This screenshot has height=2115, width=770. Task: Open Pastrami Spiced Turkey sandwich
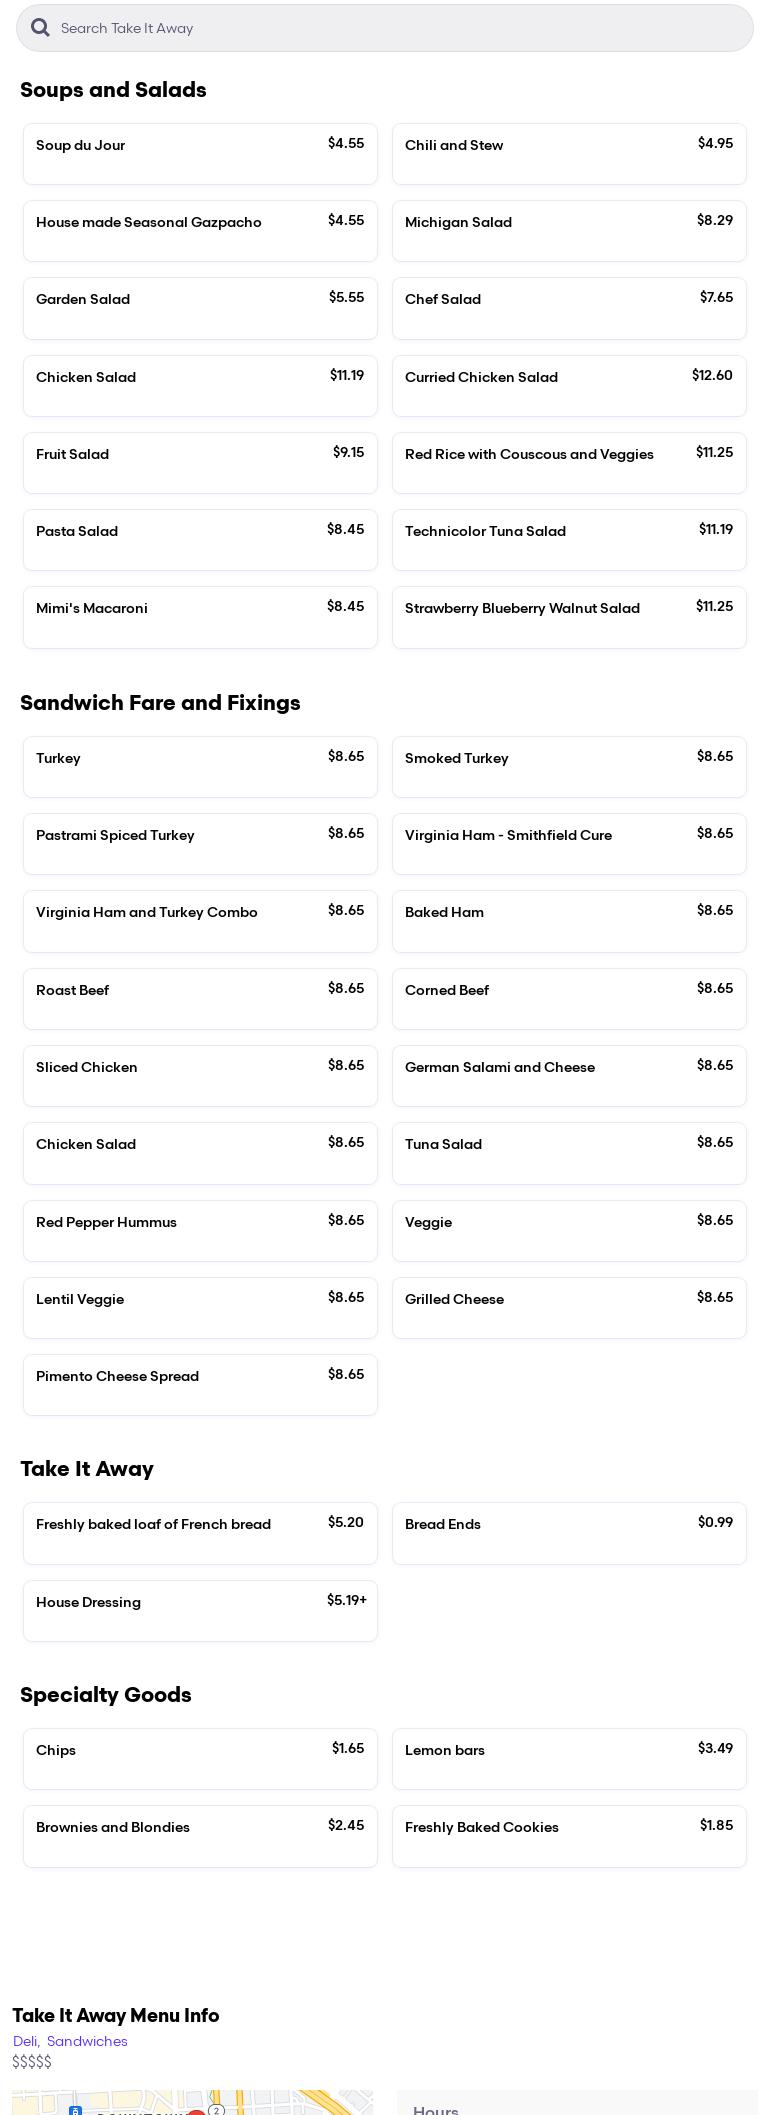(200, 844)
